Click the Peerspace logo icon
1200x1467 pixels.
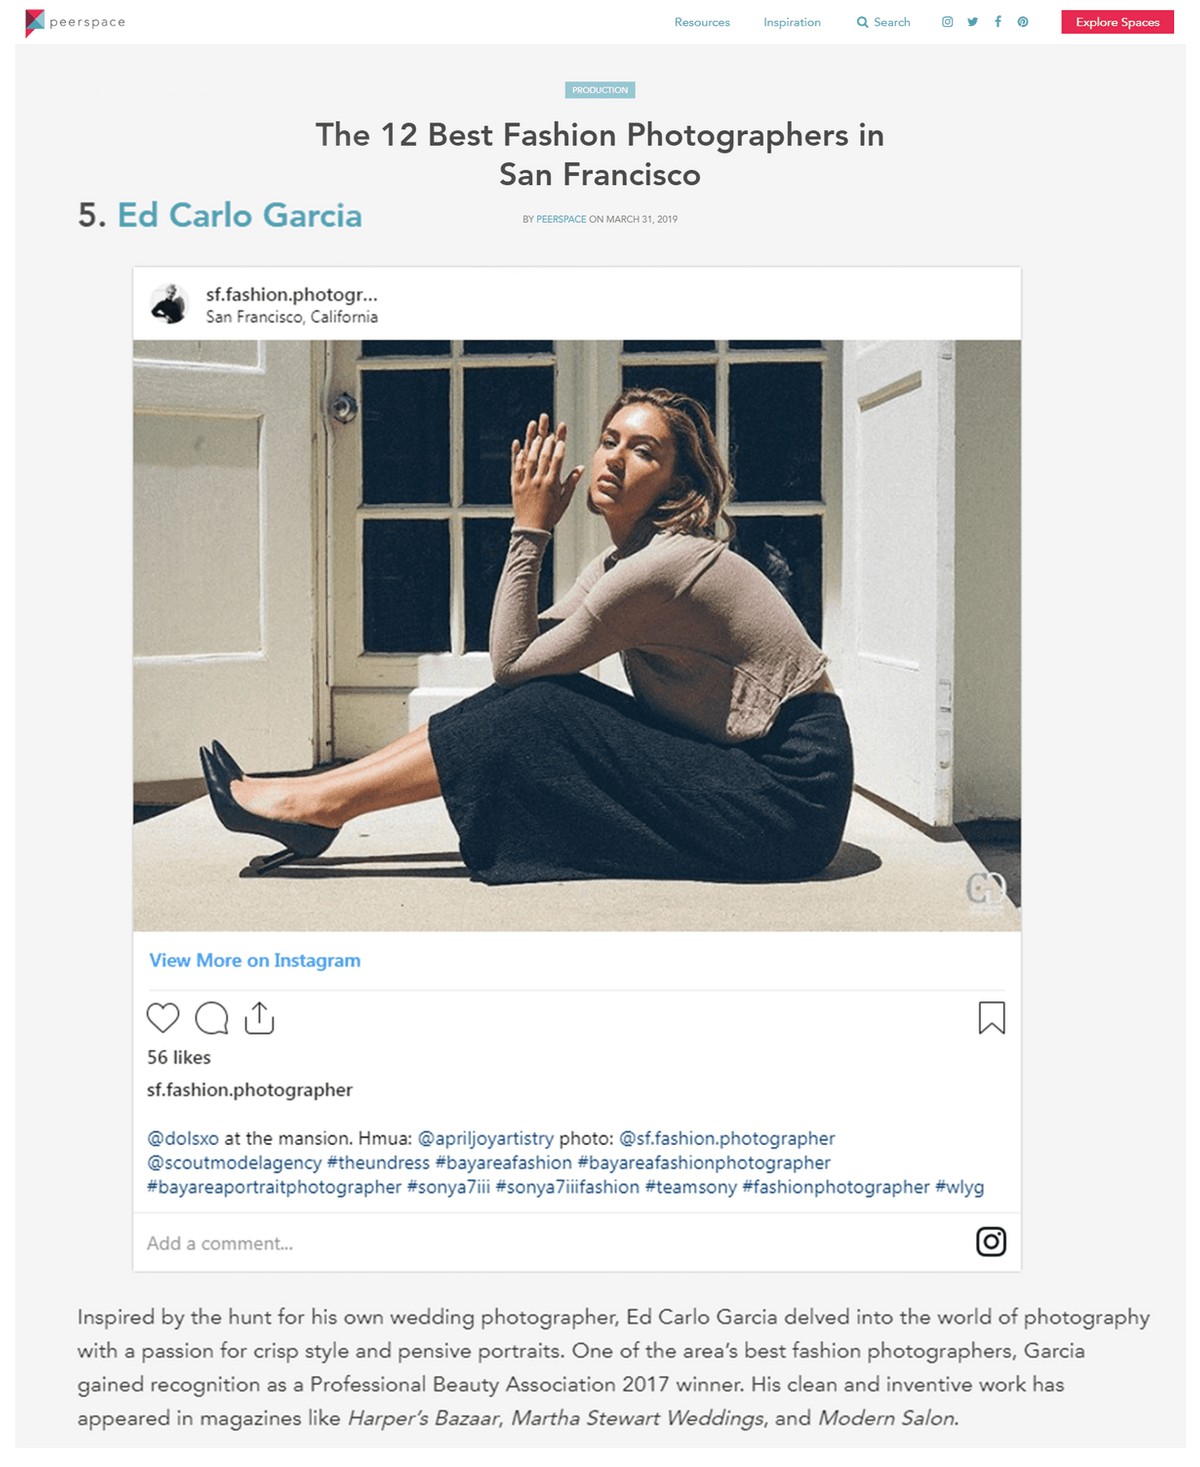pyautogui.click(x=35, y=22)
